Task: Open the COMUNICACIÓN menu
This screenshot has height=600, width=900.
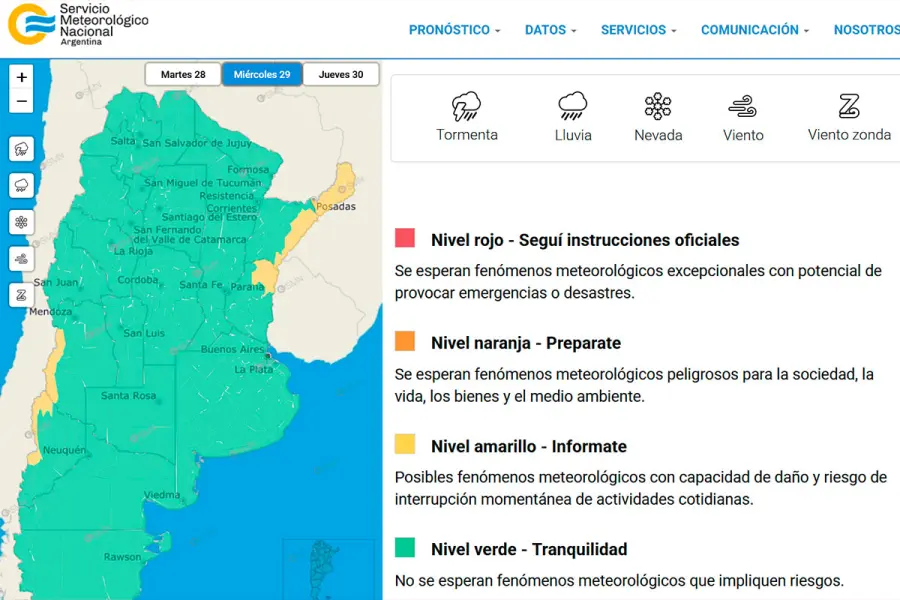Action: point(755,30)
